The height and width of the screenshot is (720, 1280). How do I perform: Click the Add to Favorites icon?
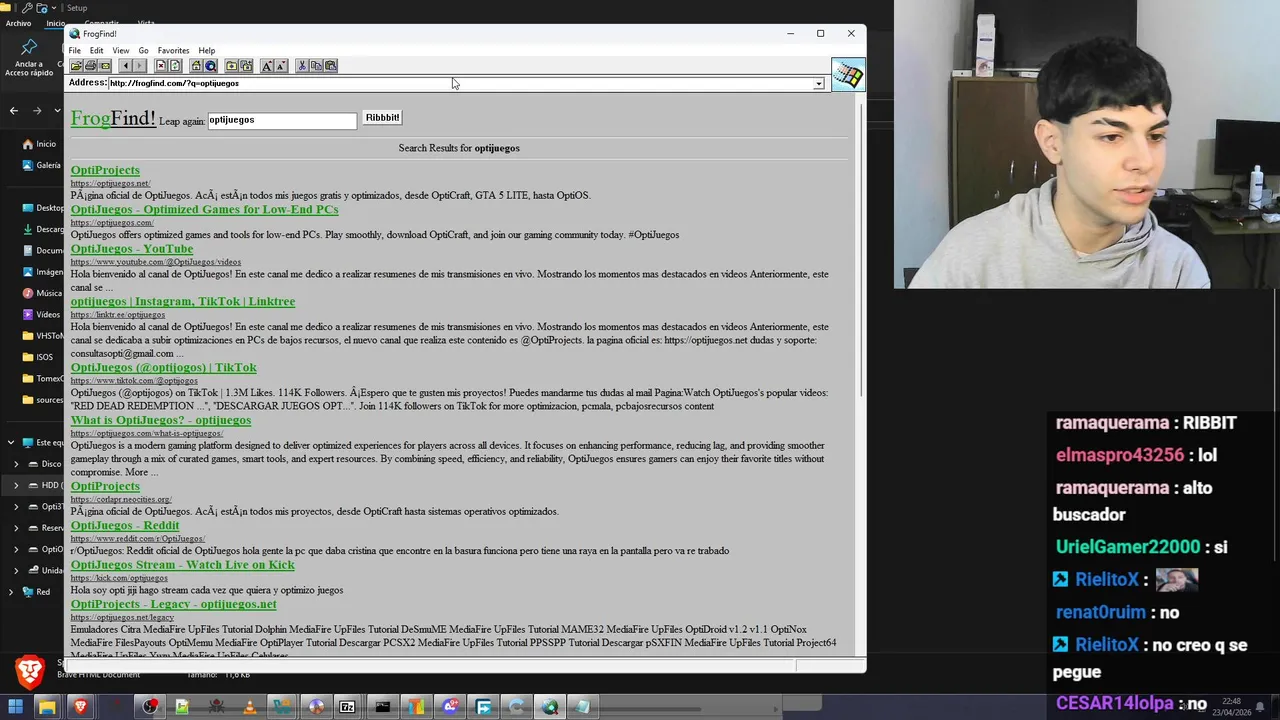click(x=246, y=66)
